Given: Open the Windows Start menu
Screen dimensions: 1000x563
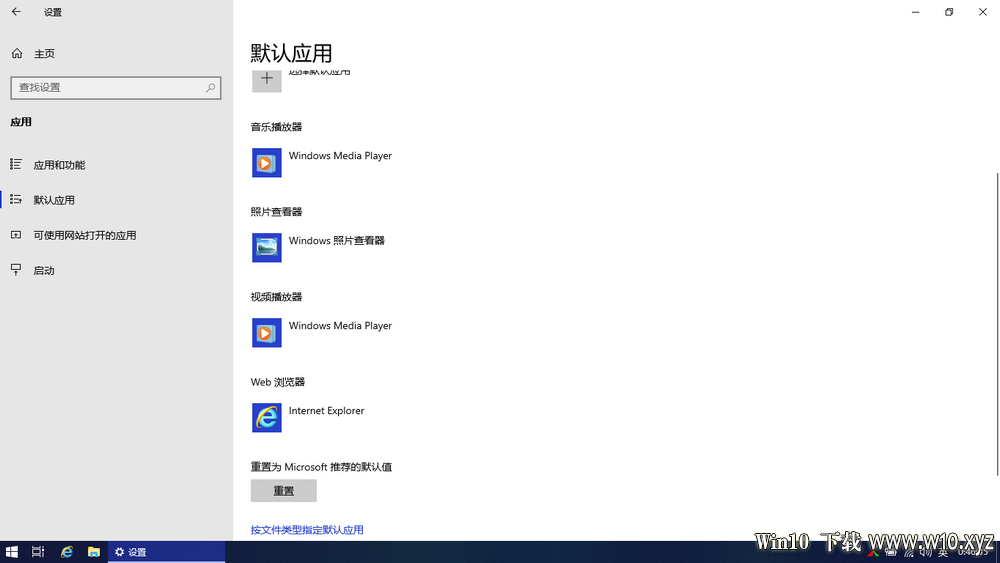Looking at the screenshot, I should point(11,552).
